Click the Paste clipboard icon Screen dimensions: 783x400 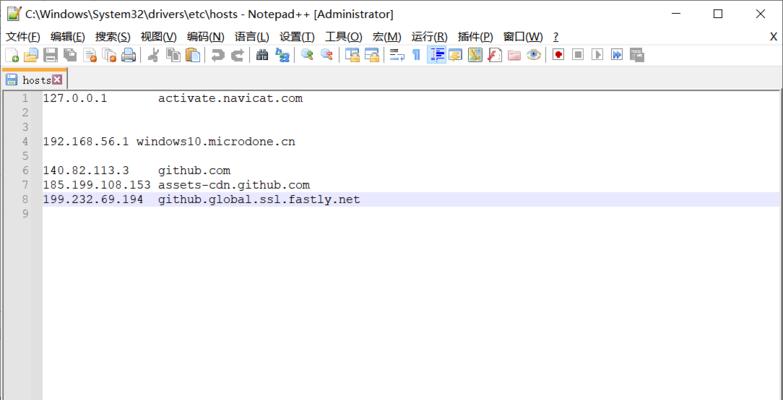(x=192, y=55)
